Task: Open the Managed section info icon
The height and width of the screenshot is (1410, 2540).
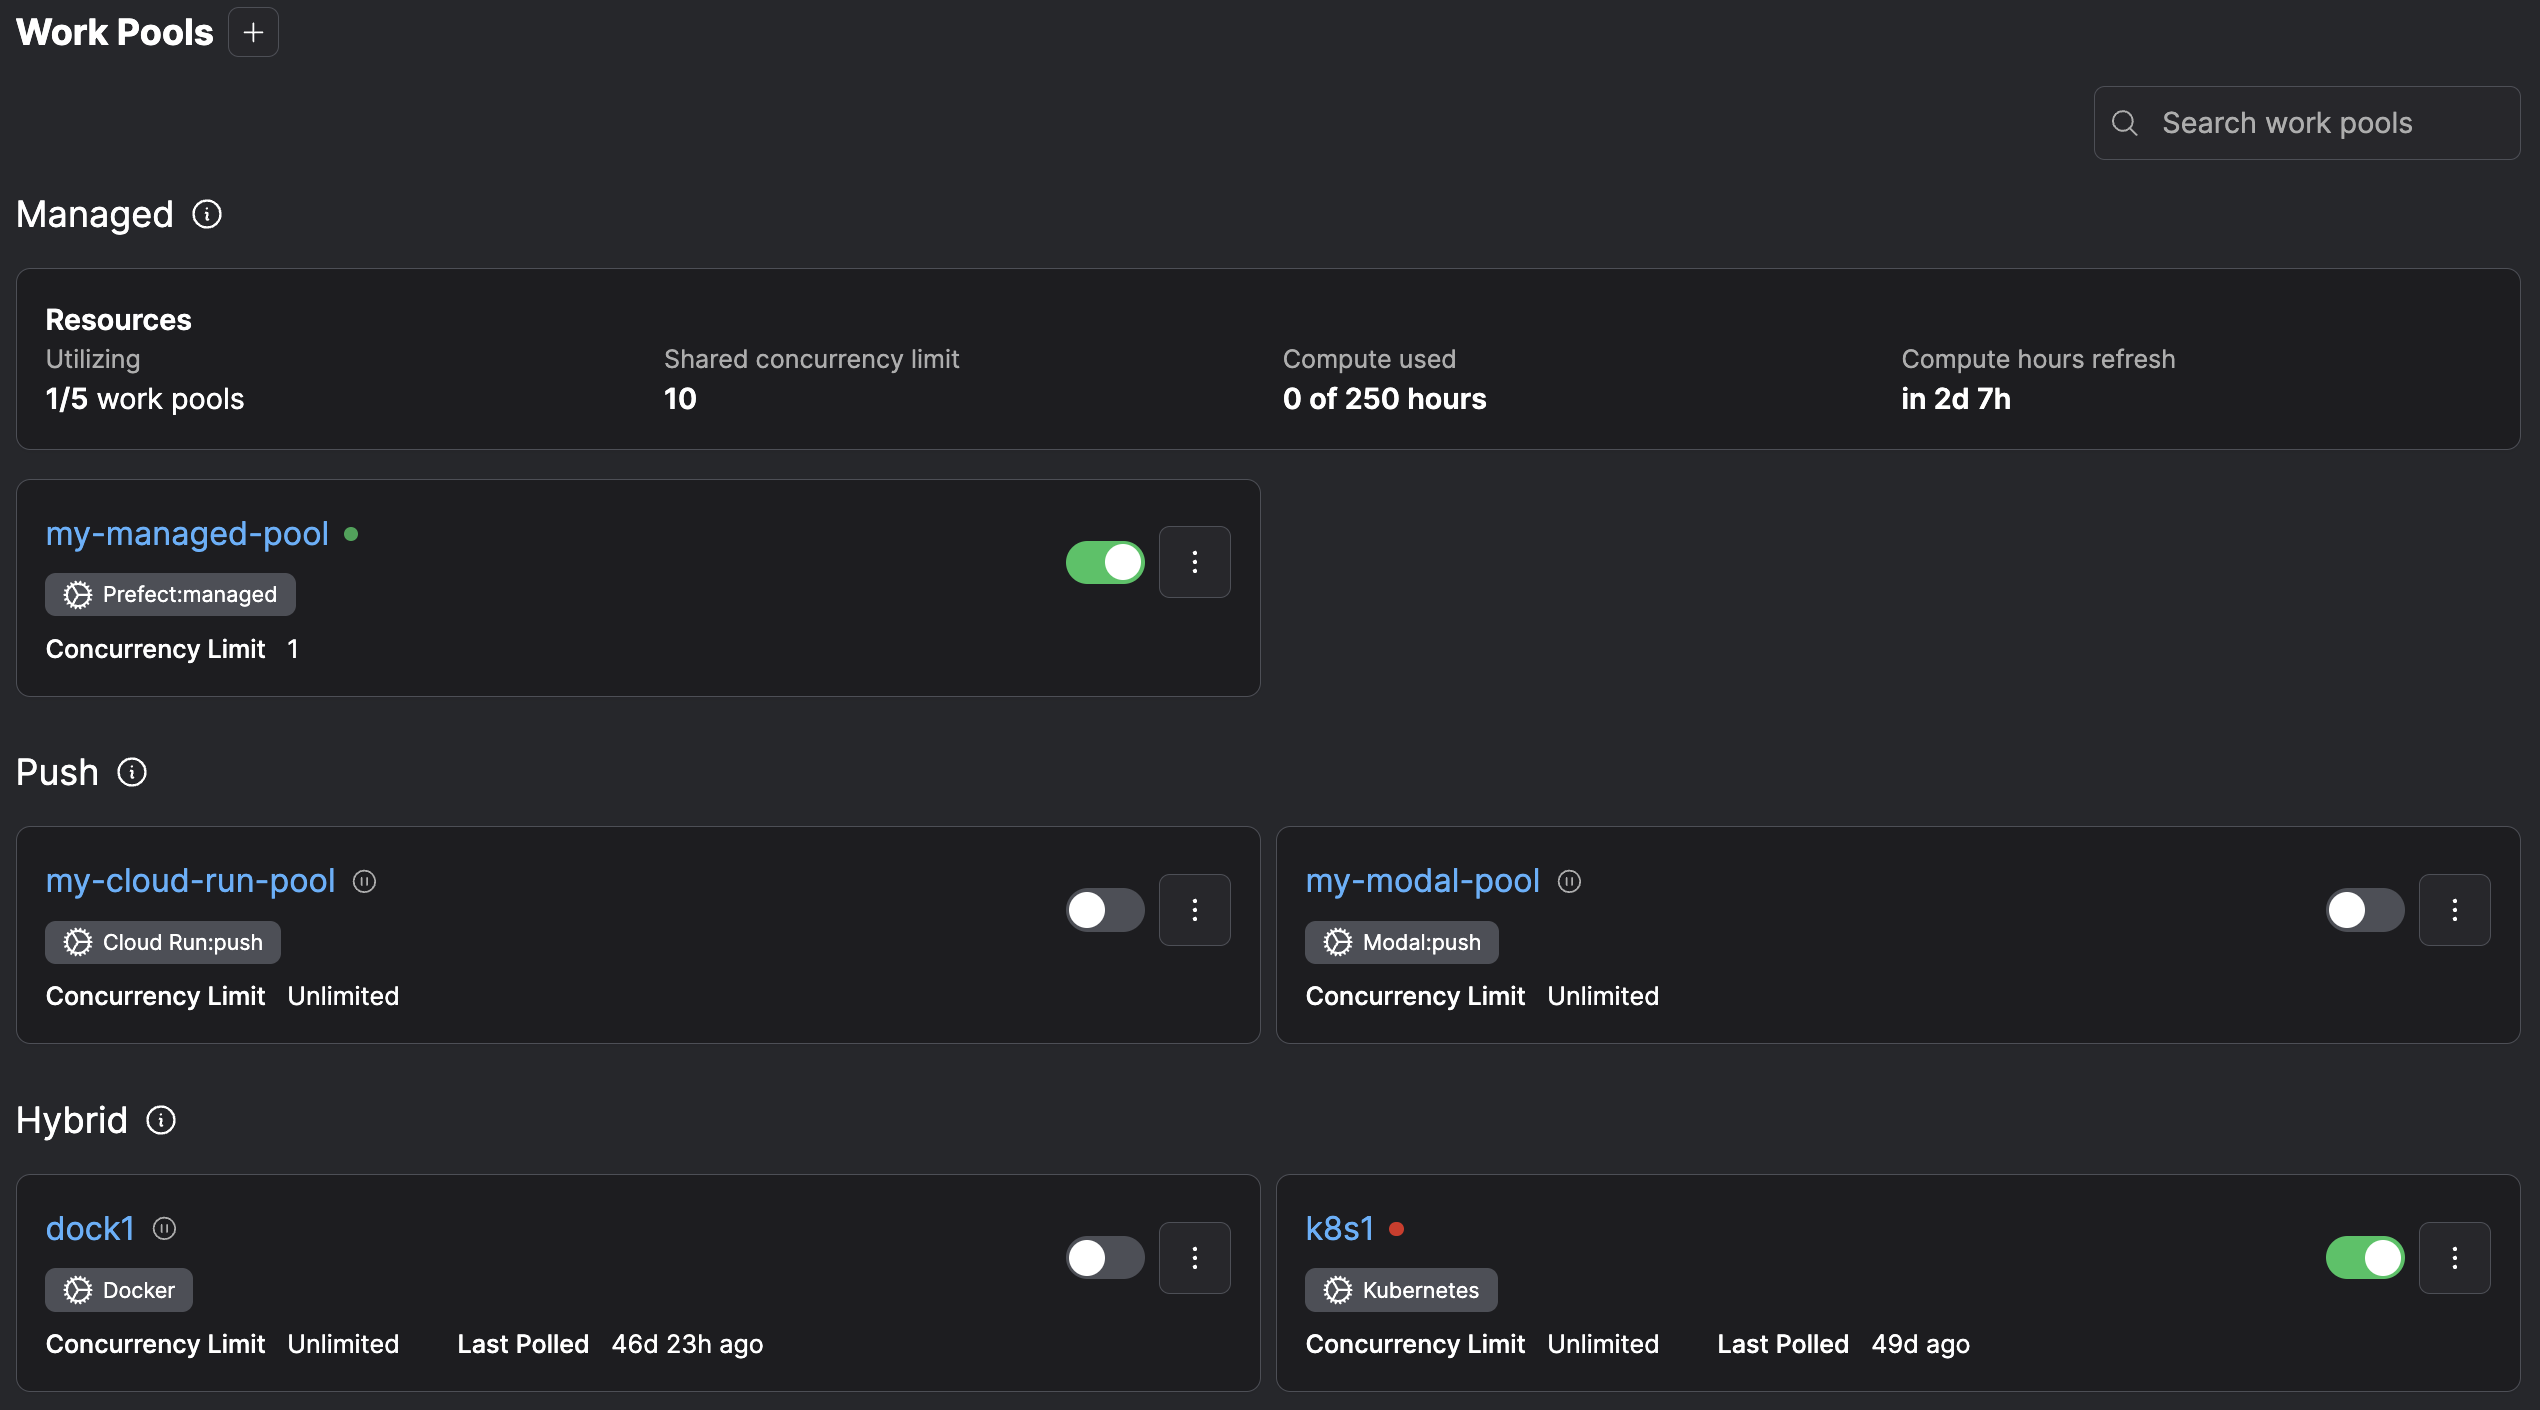Action: pos(207,214)
